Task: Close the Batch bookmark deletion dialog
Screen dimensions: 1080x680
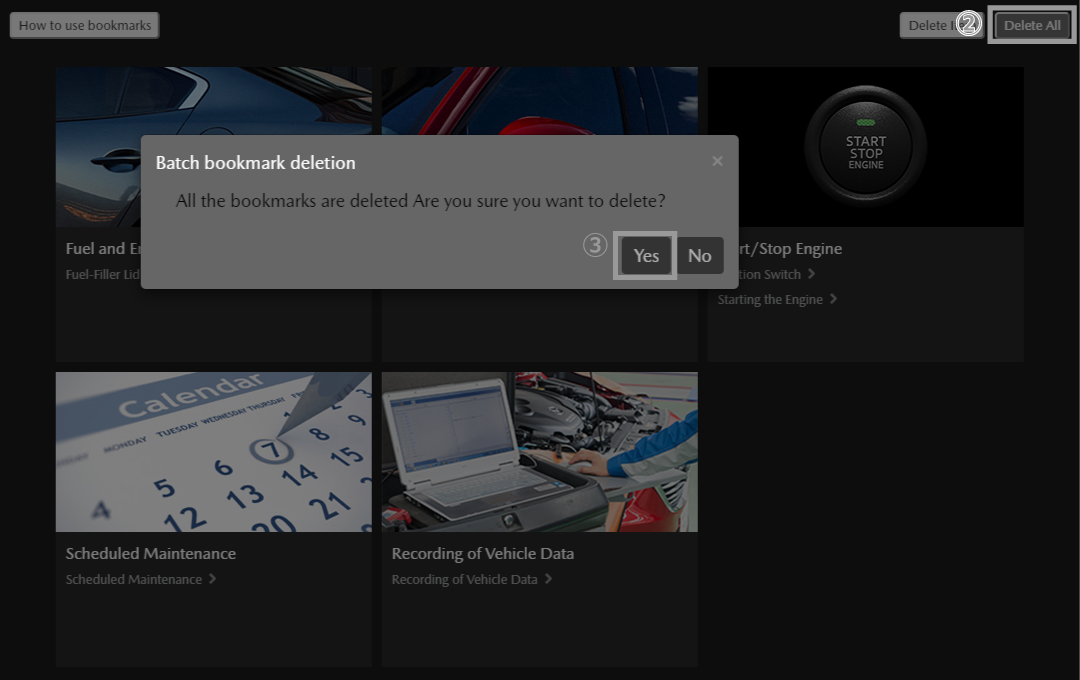Action: pos(717,161)
